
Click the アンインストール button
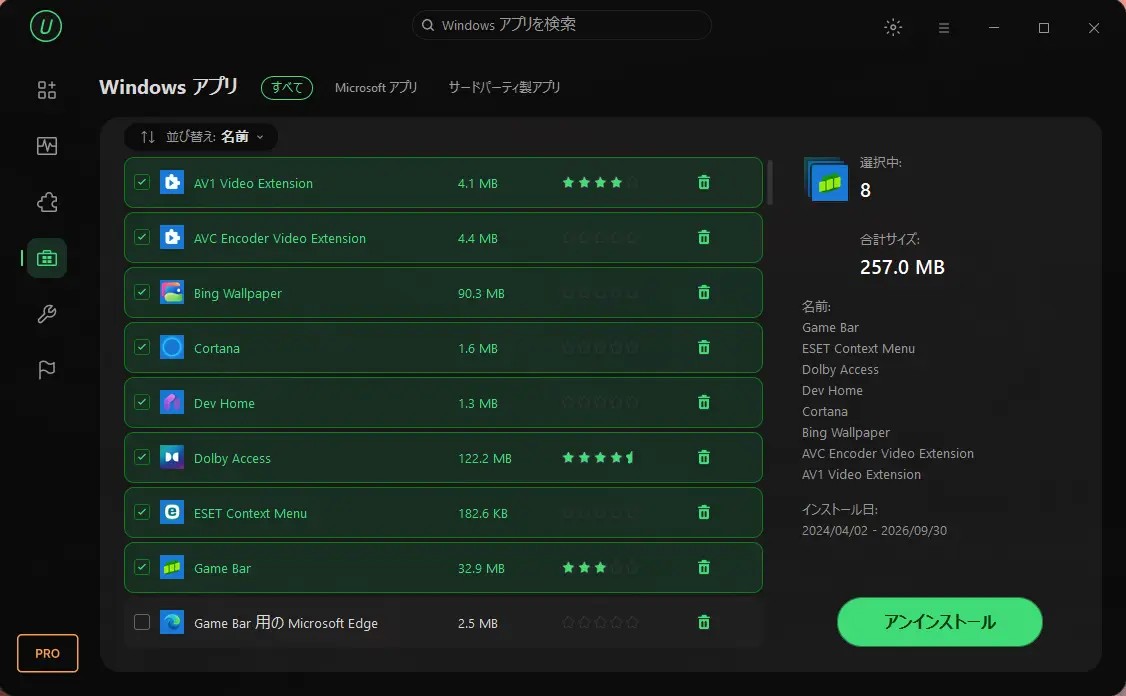939,622
